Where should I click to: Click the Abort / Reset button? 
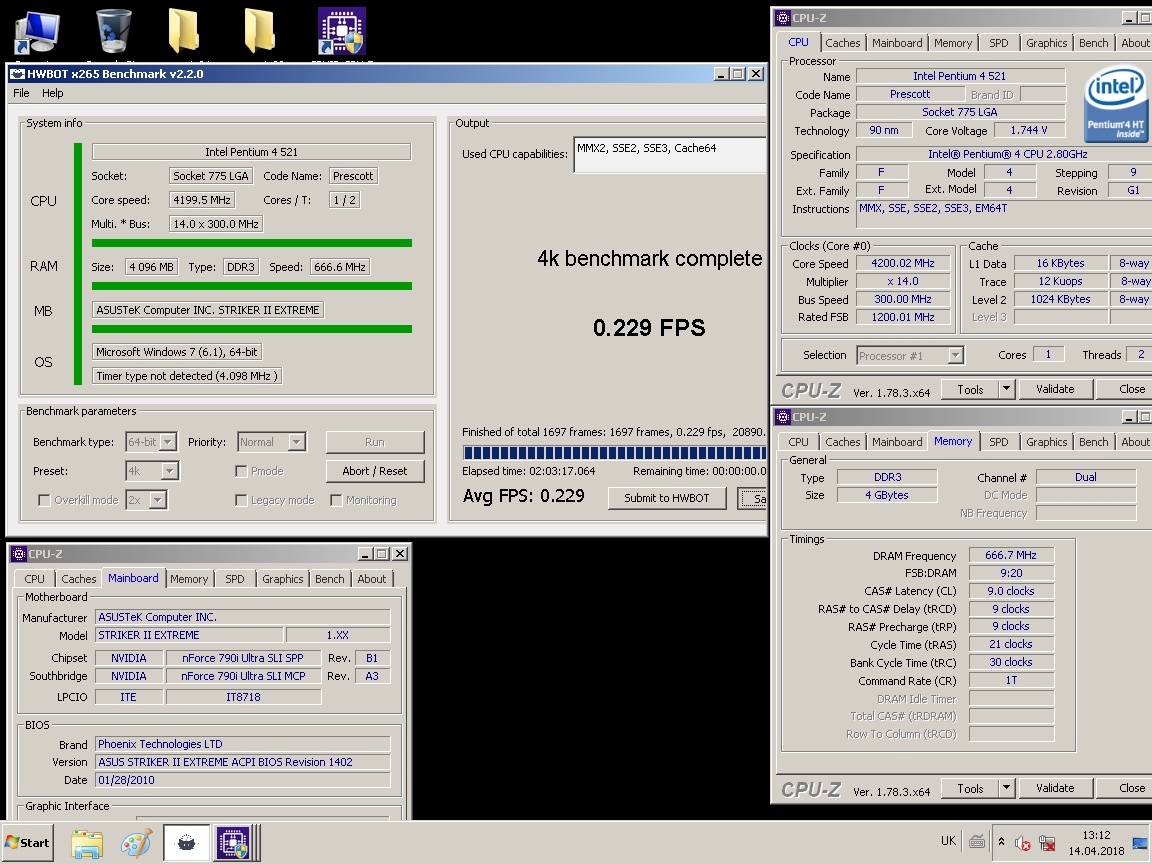pyautogui.click(x=375, y=471)
